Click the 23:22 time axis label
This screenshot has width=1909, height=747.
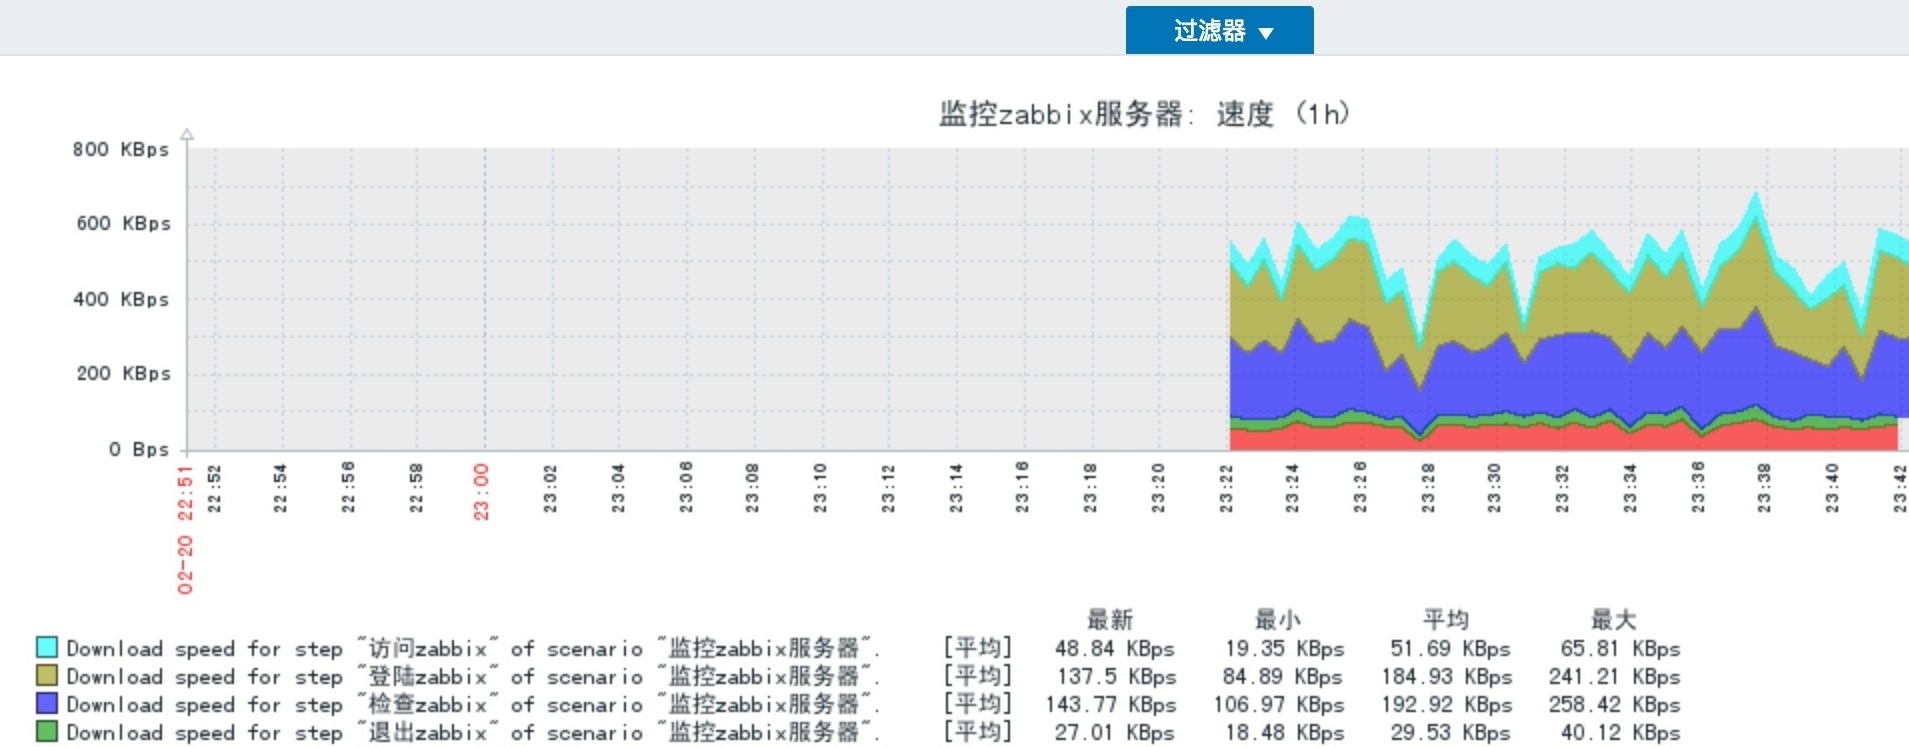1226,488
